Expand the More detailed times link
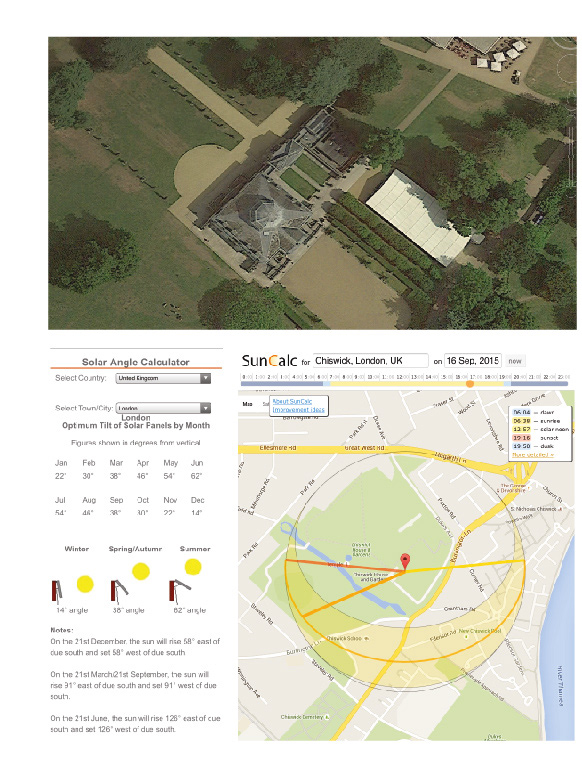Image resolution: width=582 pixels, height=775 pixels. (533, 455)
